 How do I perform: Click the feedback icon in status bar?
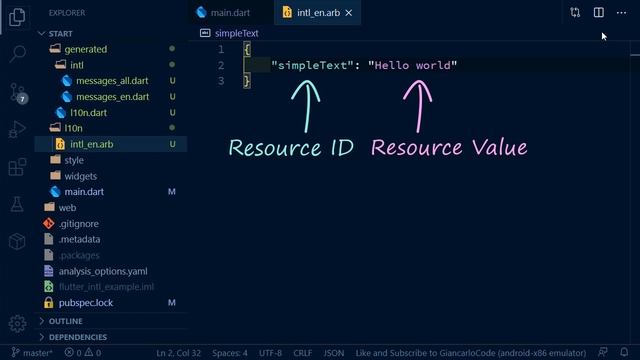coord(602,352)
